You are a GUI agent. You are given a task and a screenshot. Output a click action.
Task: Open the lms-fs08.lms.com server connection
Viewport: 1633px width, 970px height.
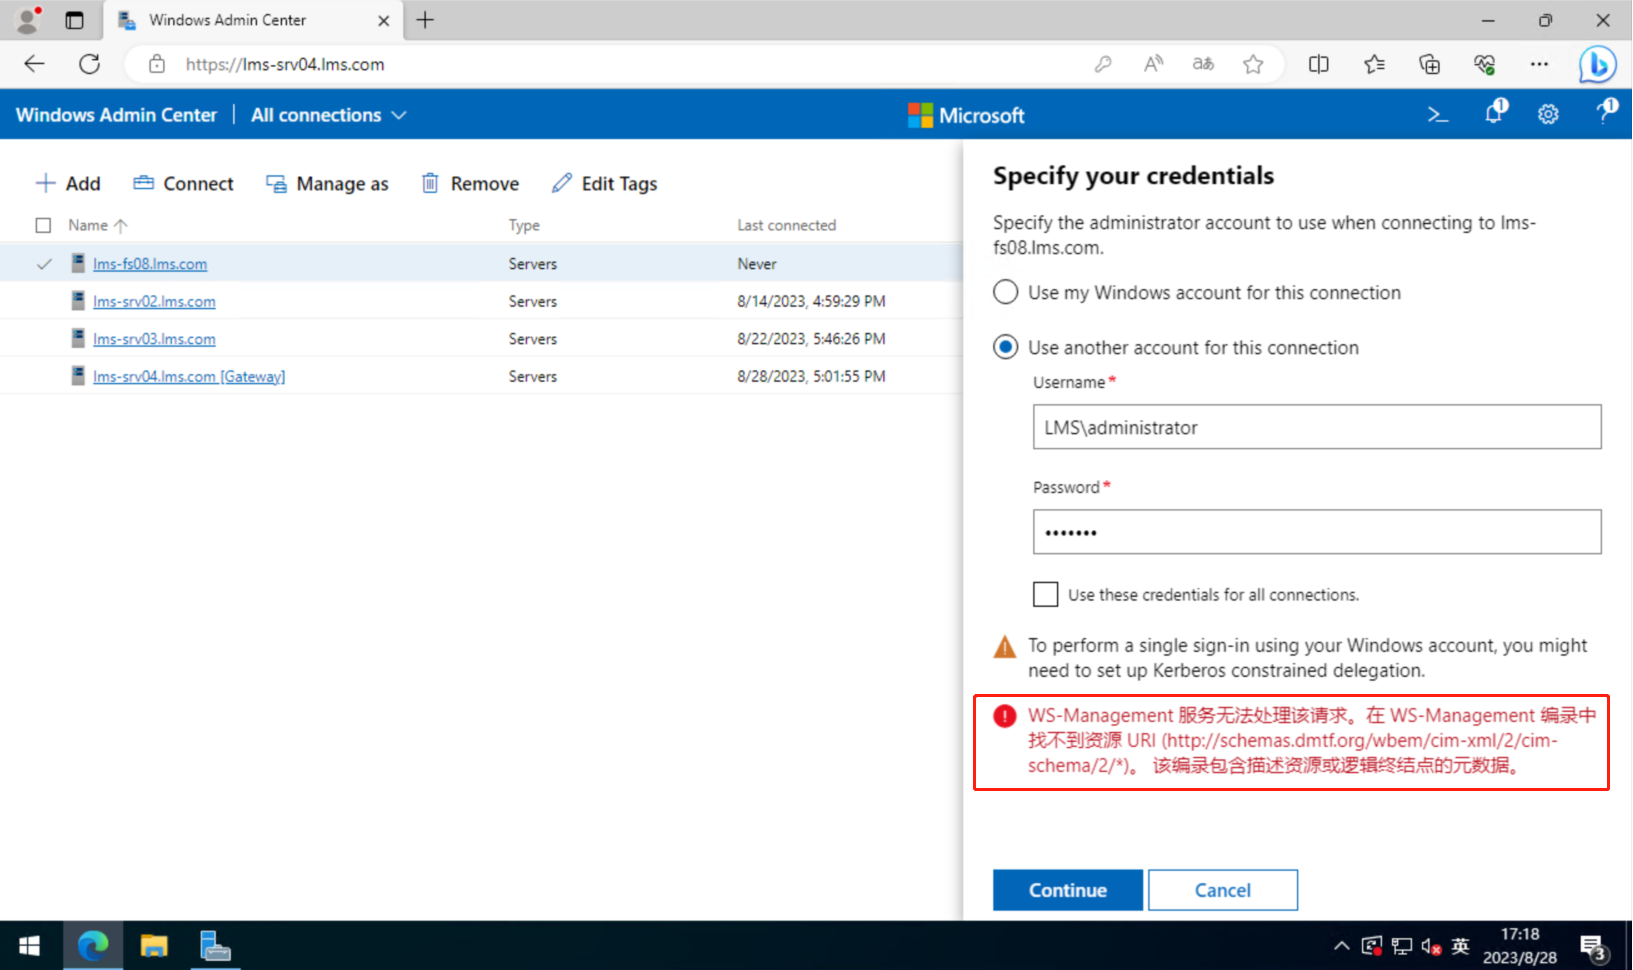[x=150, y=263]
